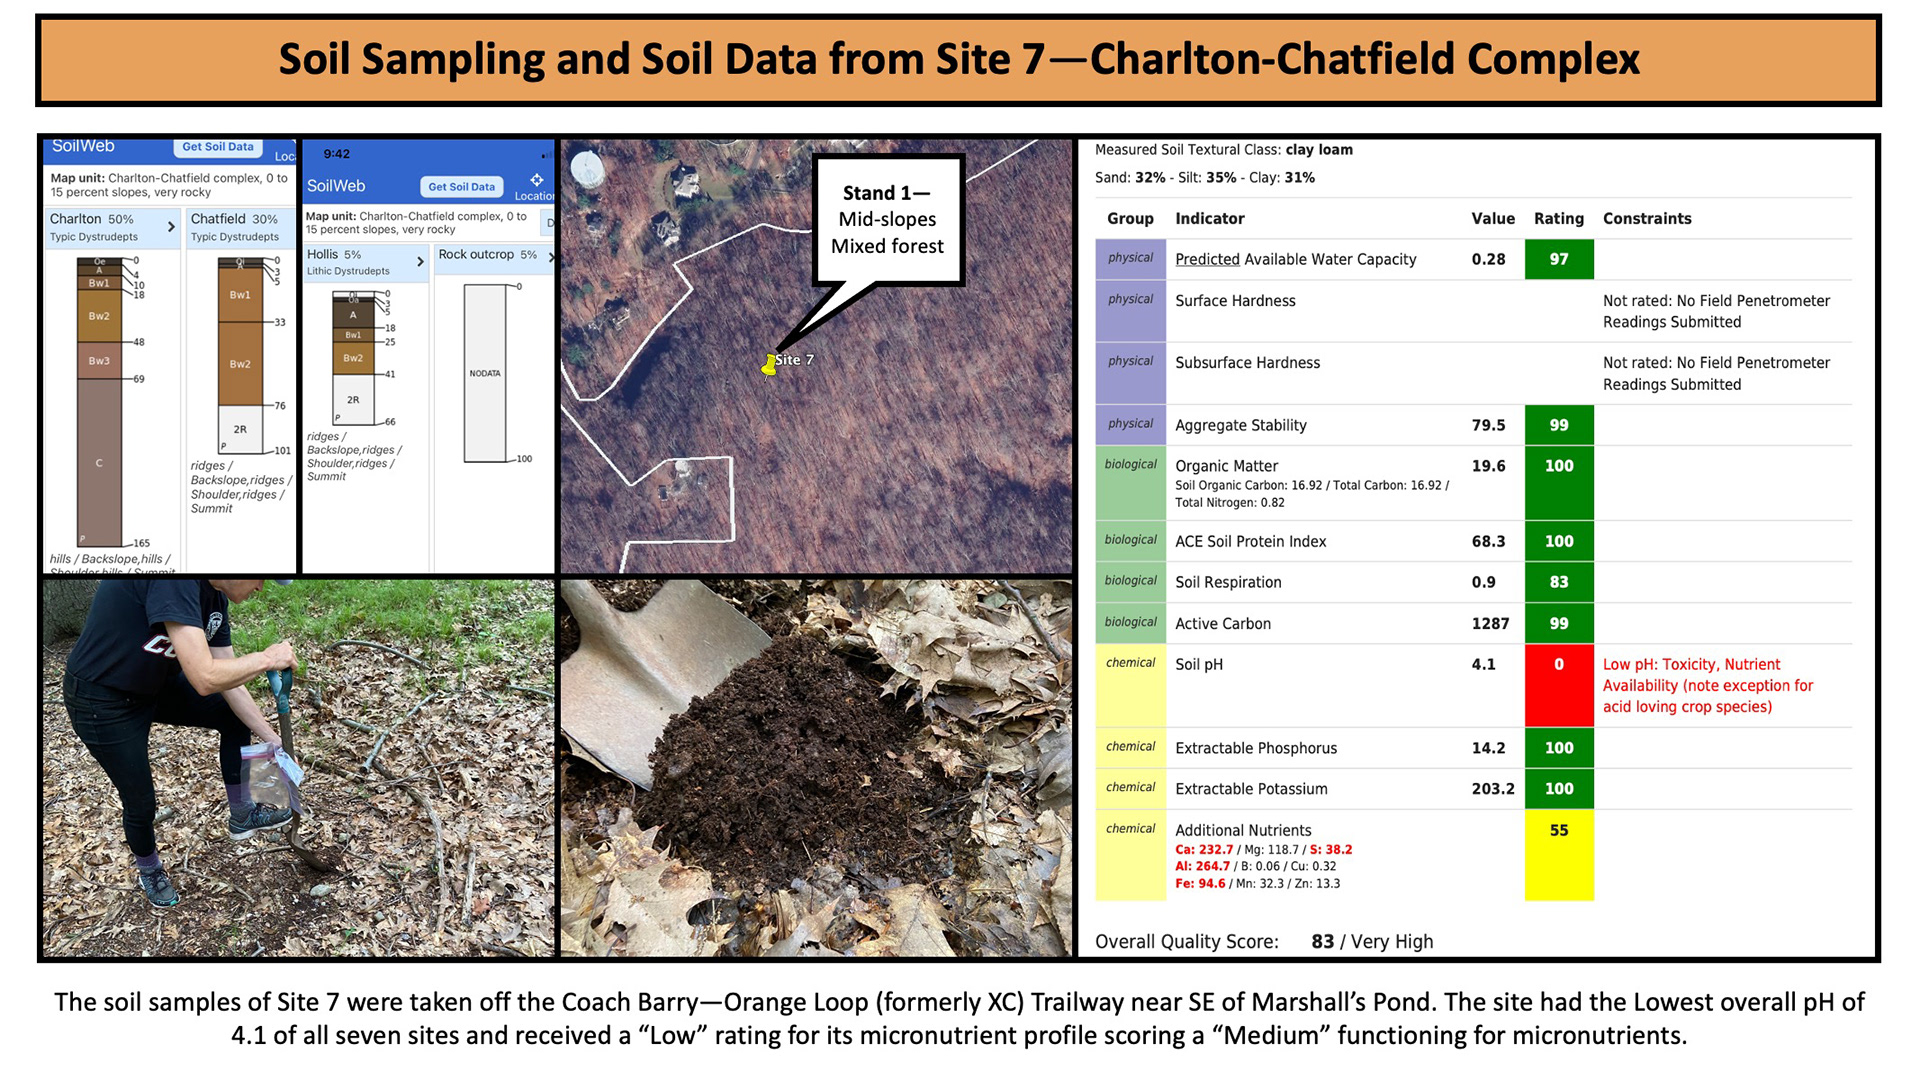
Task: Click the Charlton soil profile column diagram
Action: (99, 401)
